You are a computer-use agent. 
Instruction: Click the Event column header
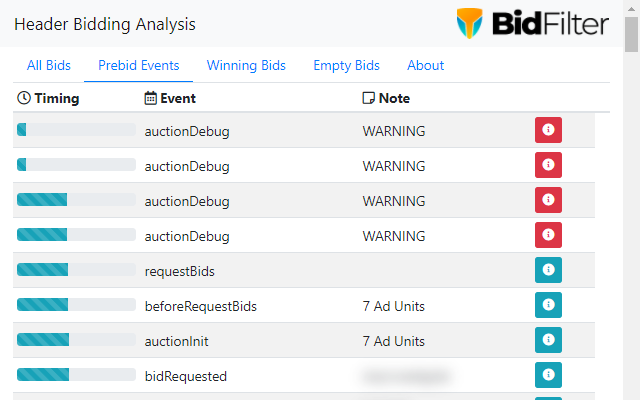click(x=170, y=98)
